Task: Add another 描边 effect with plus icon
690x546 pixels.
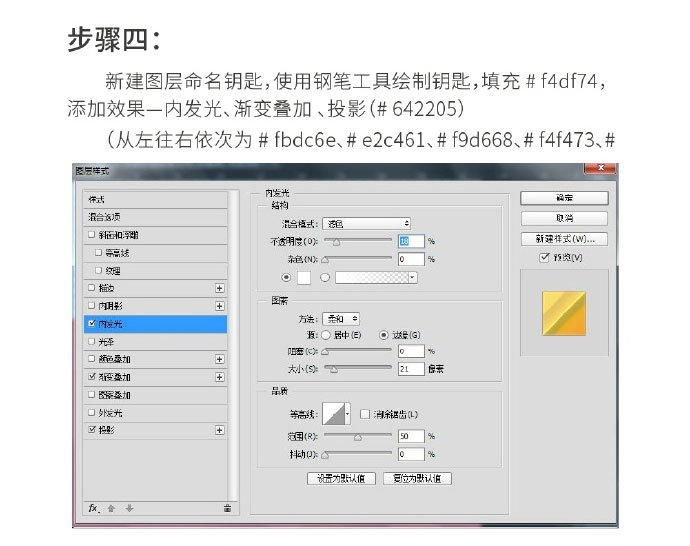Action: tap(220, 288)
